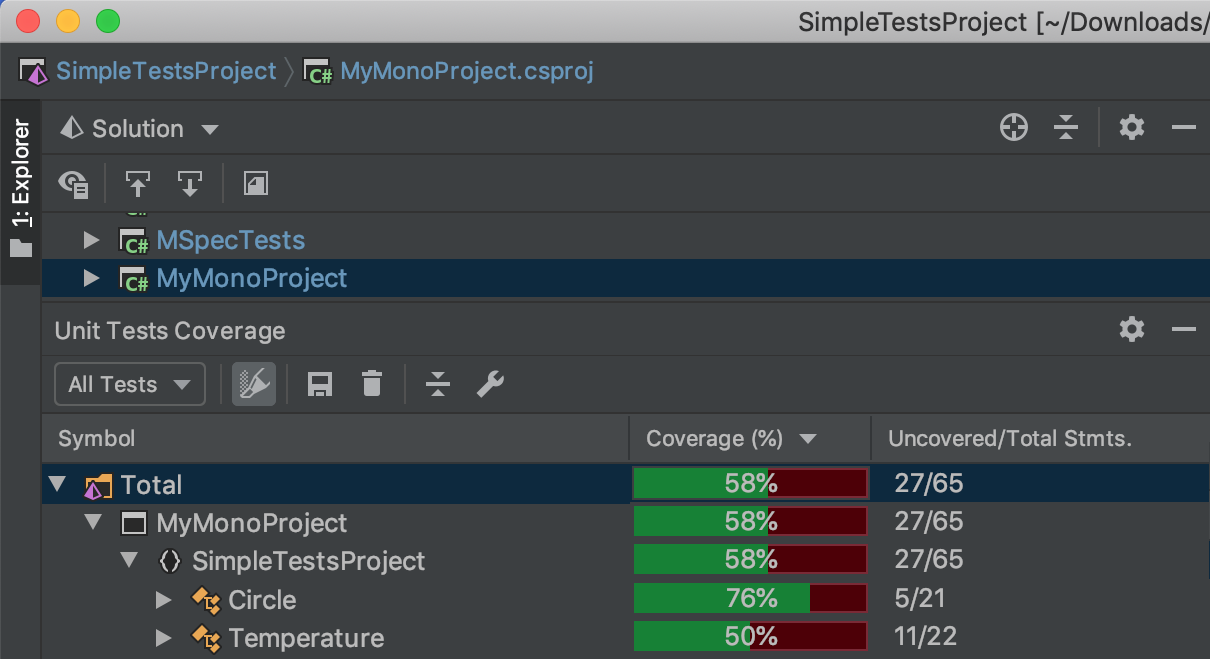Click the locate/scroll-to-source target icon

tap(1014, 128)
